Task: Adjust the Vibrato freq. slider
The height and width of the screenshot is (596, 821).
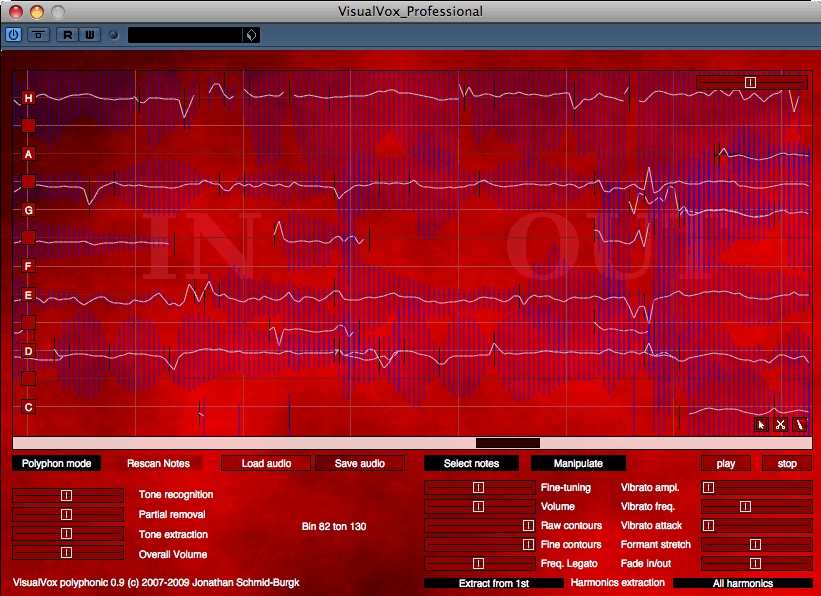Action: pos(757,506)
